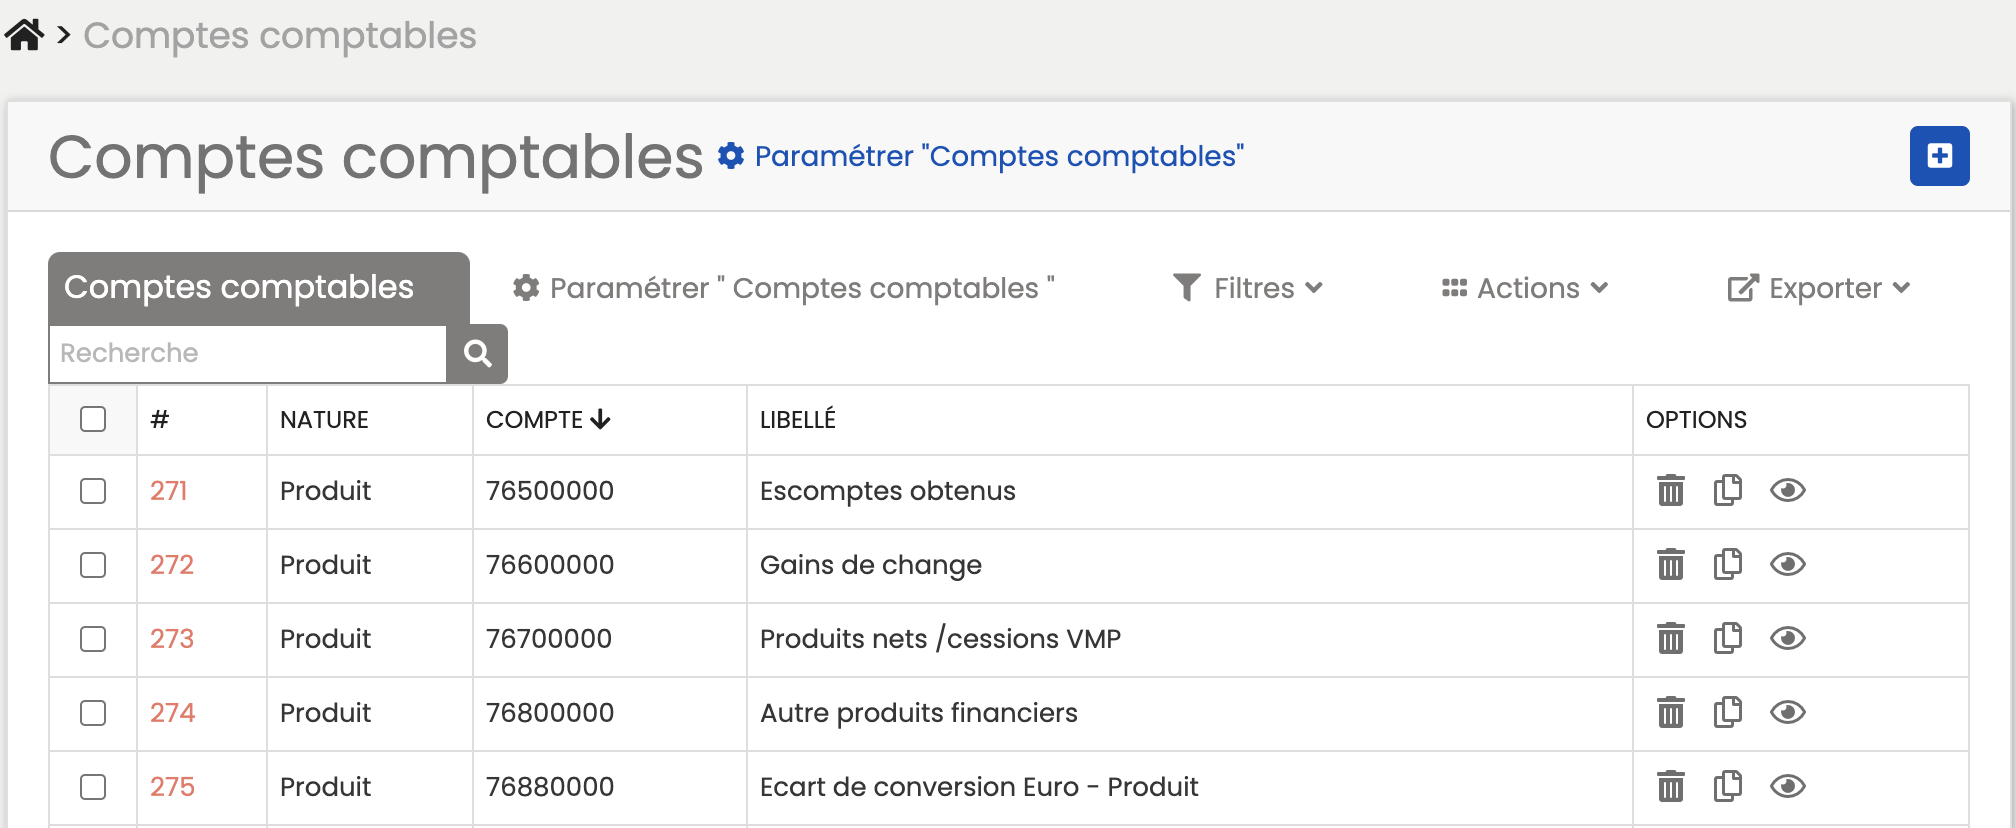The width and height of the screenshot is (2016, 828).
Task: Click label Ecart de conversion Euro - Produit
Action: [979, 787]
